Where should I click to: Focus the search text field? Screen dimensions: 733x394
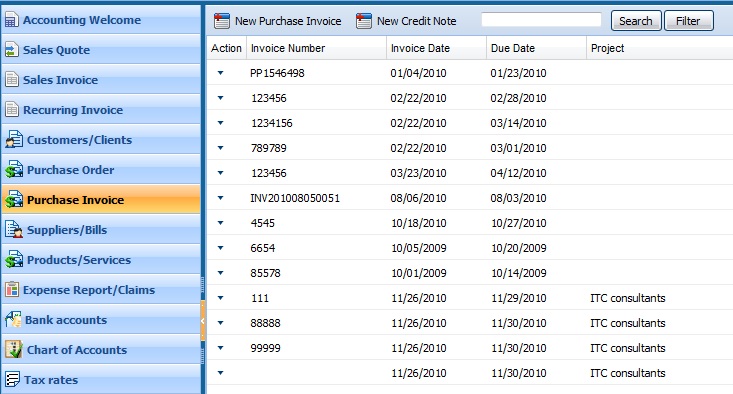point(541,20)
